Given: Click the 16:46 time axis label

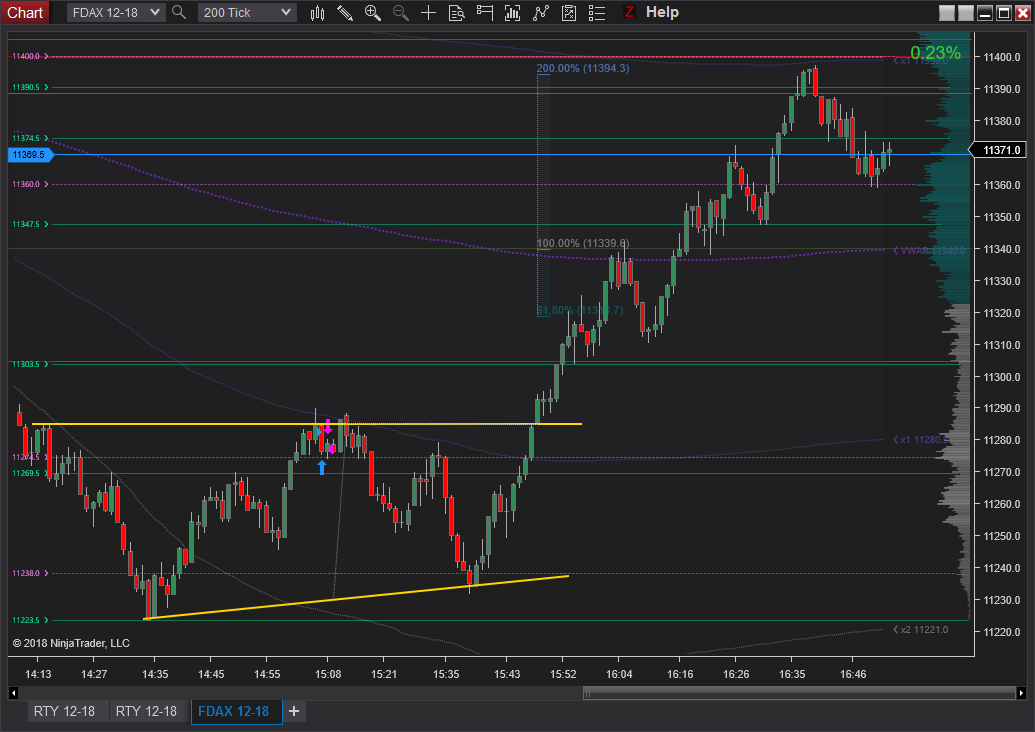Looking at the screenshot, I should tap(853, 674).
